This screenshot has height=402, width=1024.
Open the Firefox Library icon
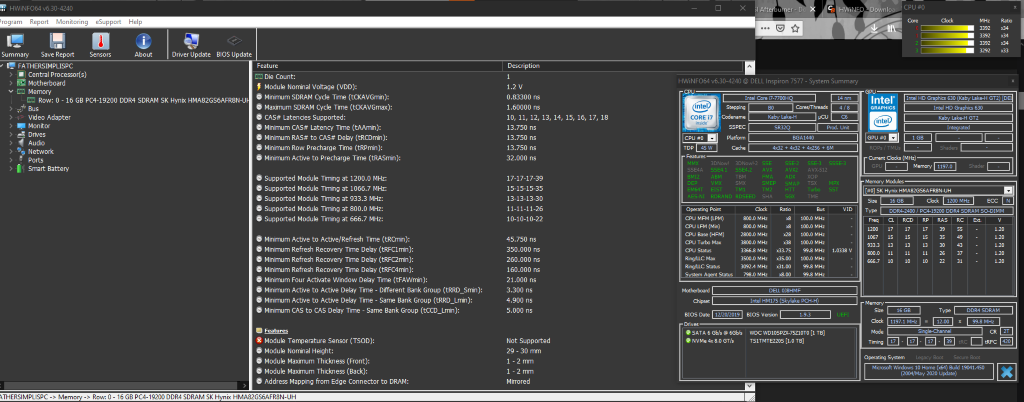coord(889,28)
